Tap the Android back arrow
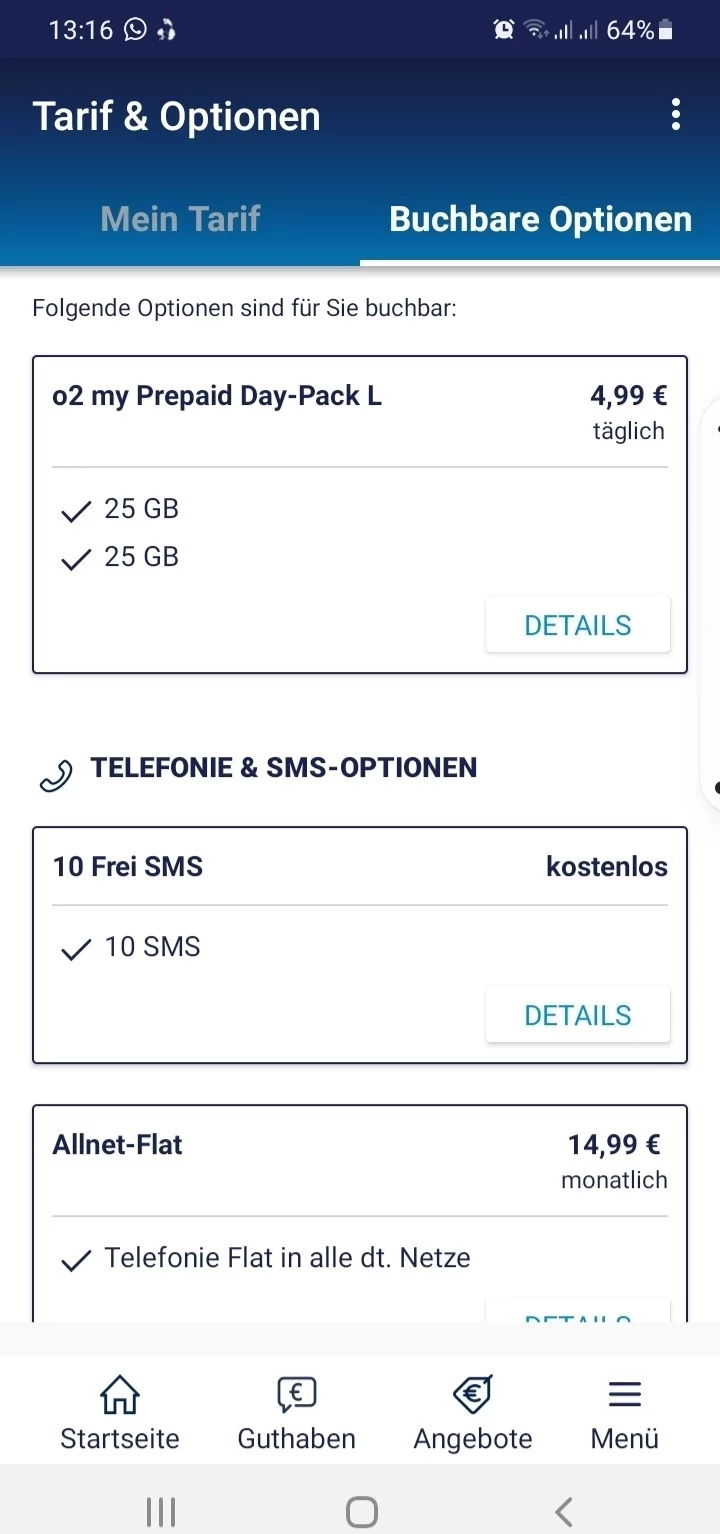The width and height of the screenshot is (720, 1534). 564,1510
